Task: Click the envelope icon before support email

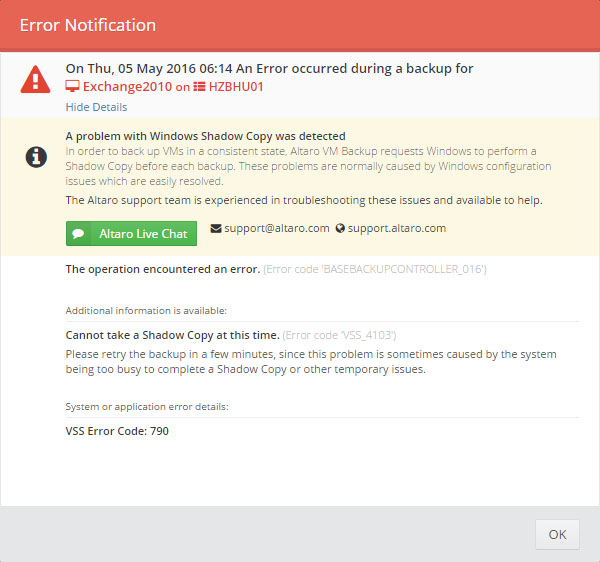Action: (216, 228)
